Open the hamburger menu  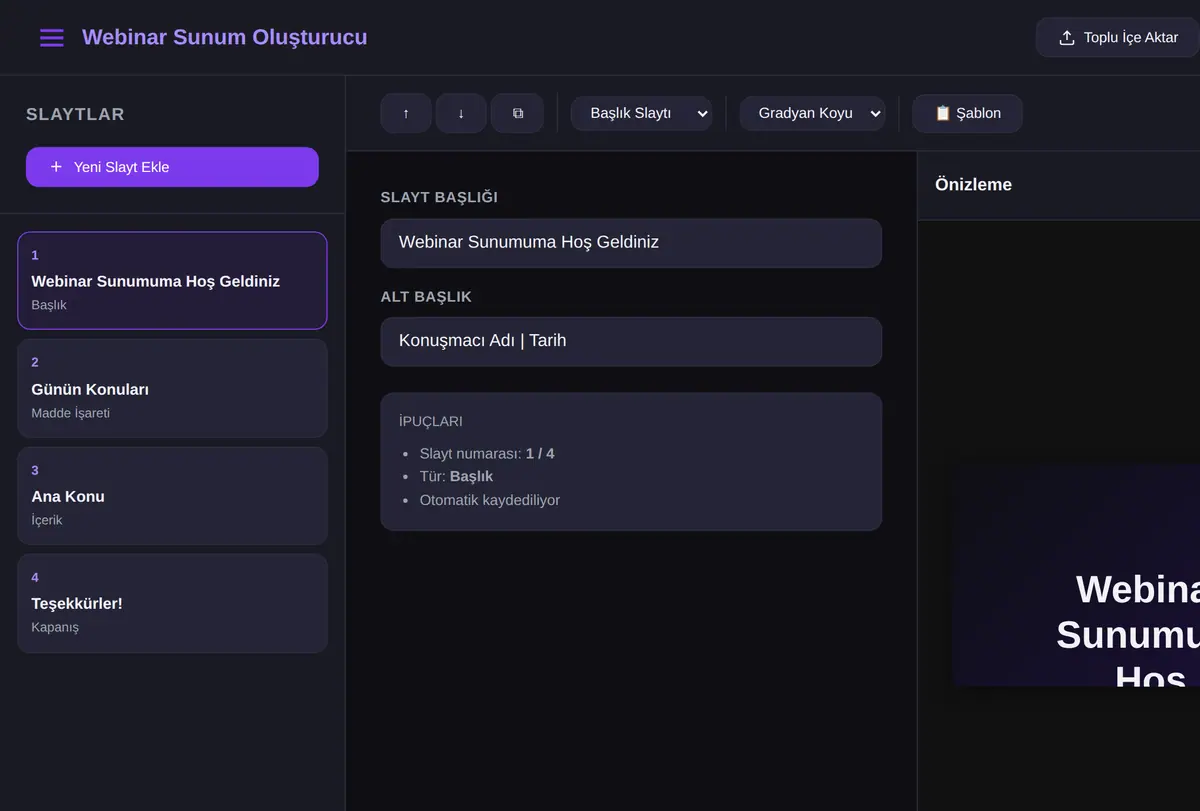point(52,38)
